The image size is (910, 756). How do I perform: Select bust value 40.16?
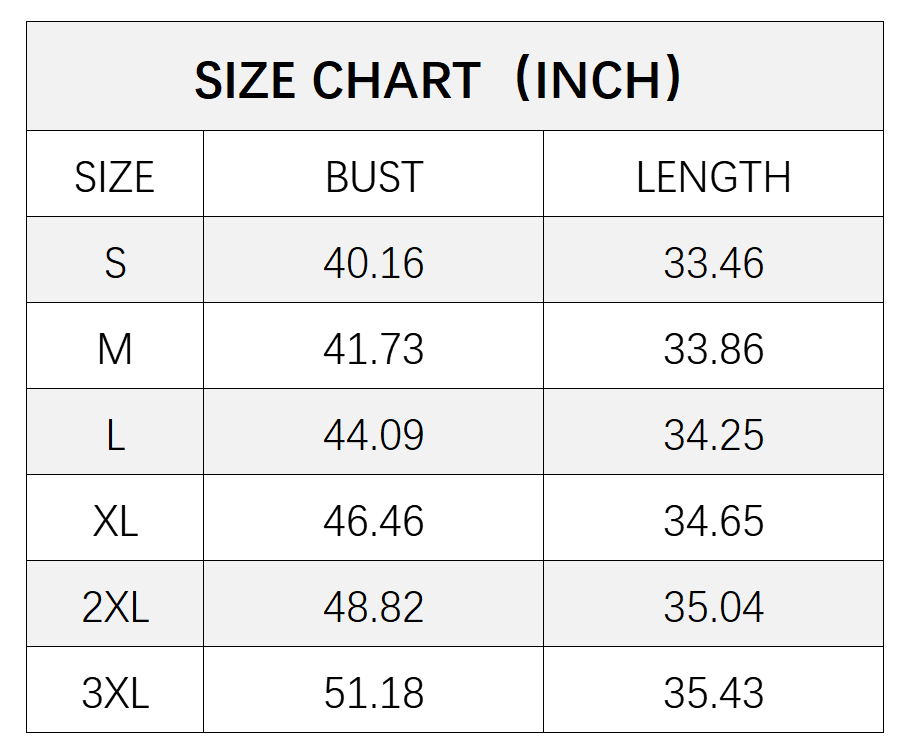pyautogui.click(x=374, y=263)
